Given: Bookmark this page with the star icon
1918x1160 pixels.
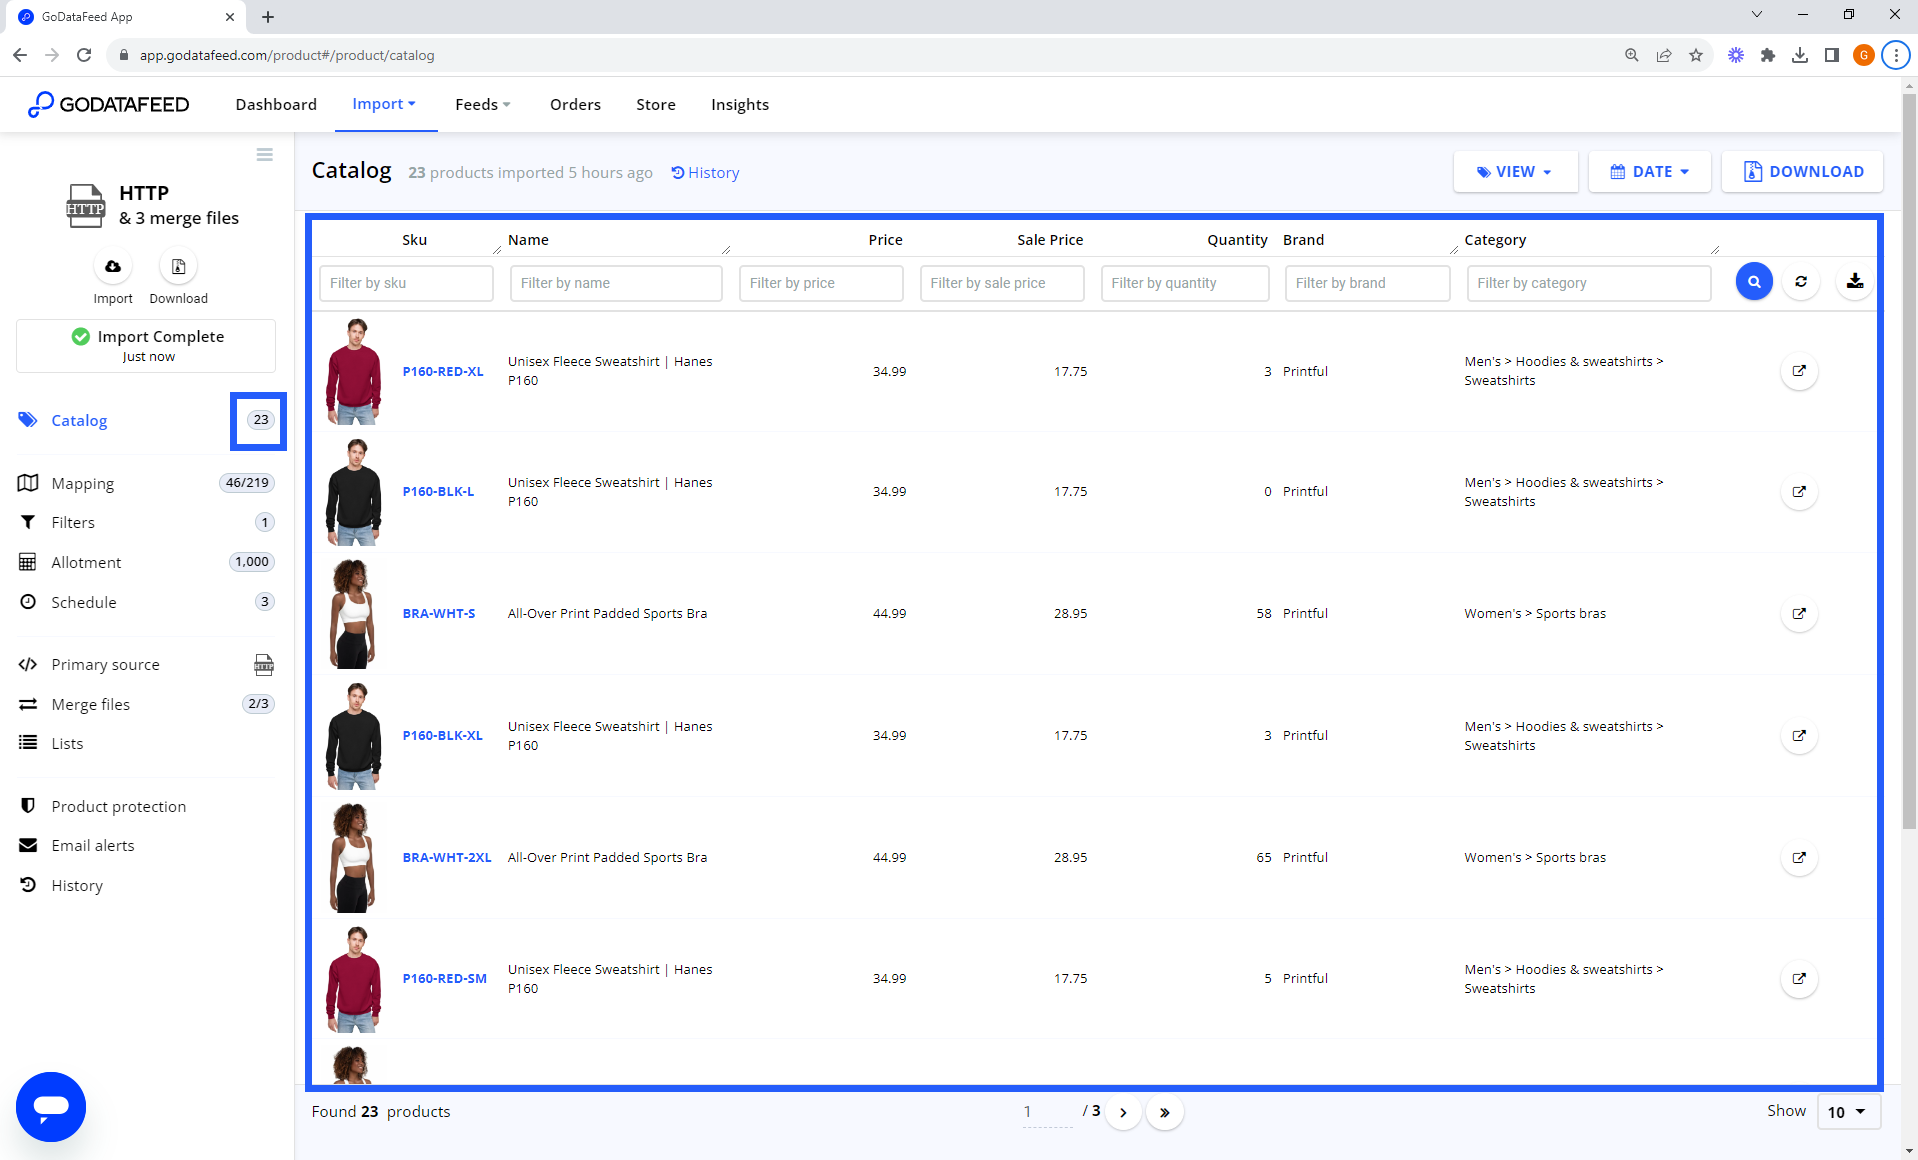Looking at the screenshot, I should [1696, 55].
